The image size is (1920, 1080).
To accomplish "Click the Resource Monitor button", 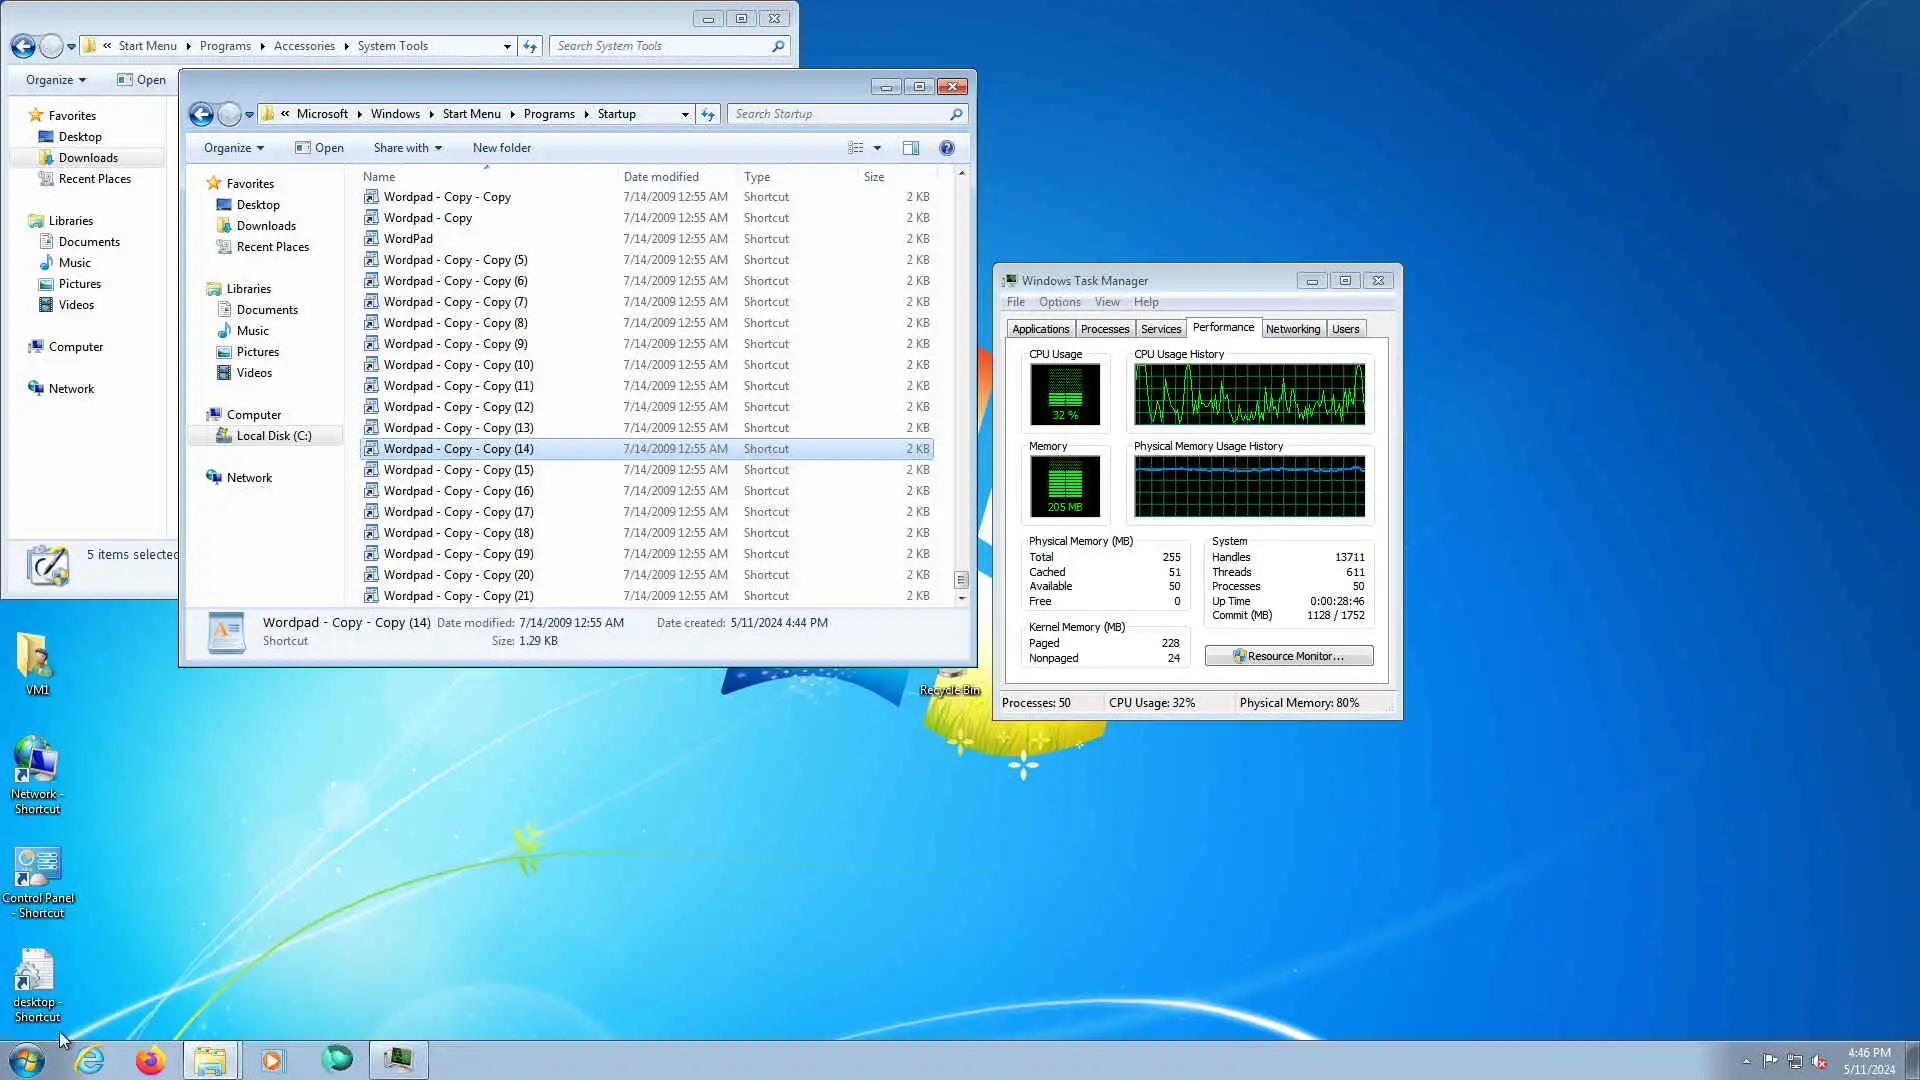I will (1288, 656).
